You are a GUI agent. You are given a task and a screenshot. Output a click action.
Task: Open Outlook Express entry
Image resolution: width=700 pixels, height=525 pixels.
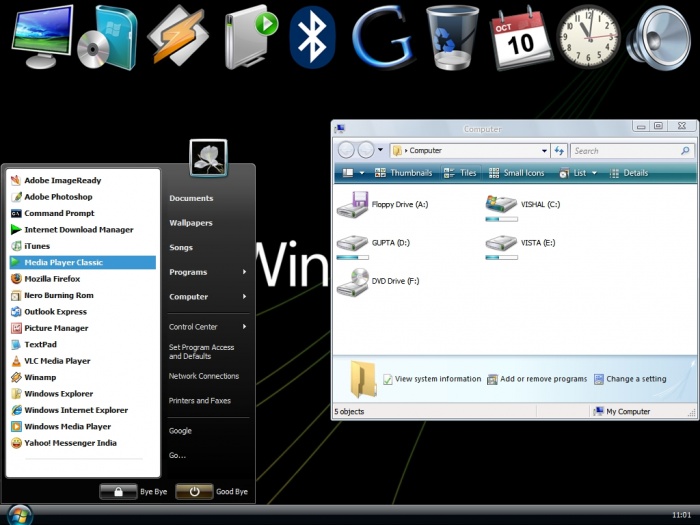pos(83,312)
